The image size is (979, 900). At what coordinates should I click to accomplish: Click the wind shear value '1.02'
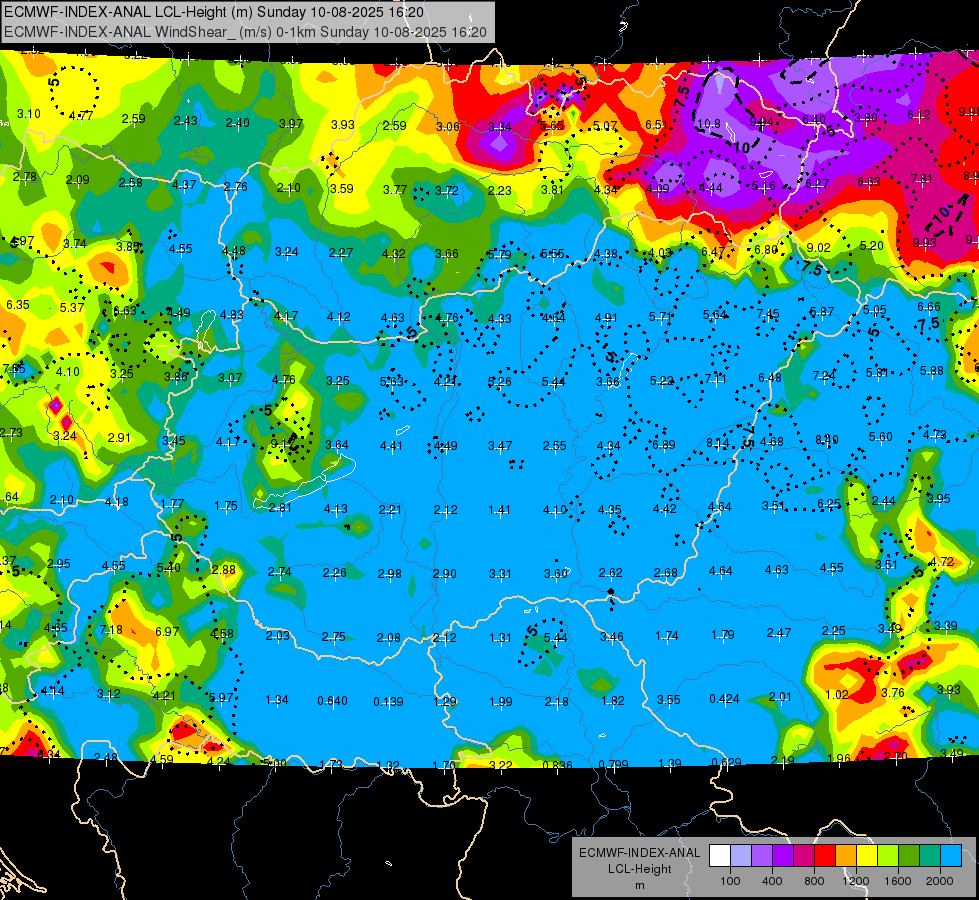[x=837, y=695]
